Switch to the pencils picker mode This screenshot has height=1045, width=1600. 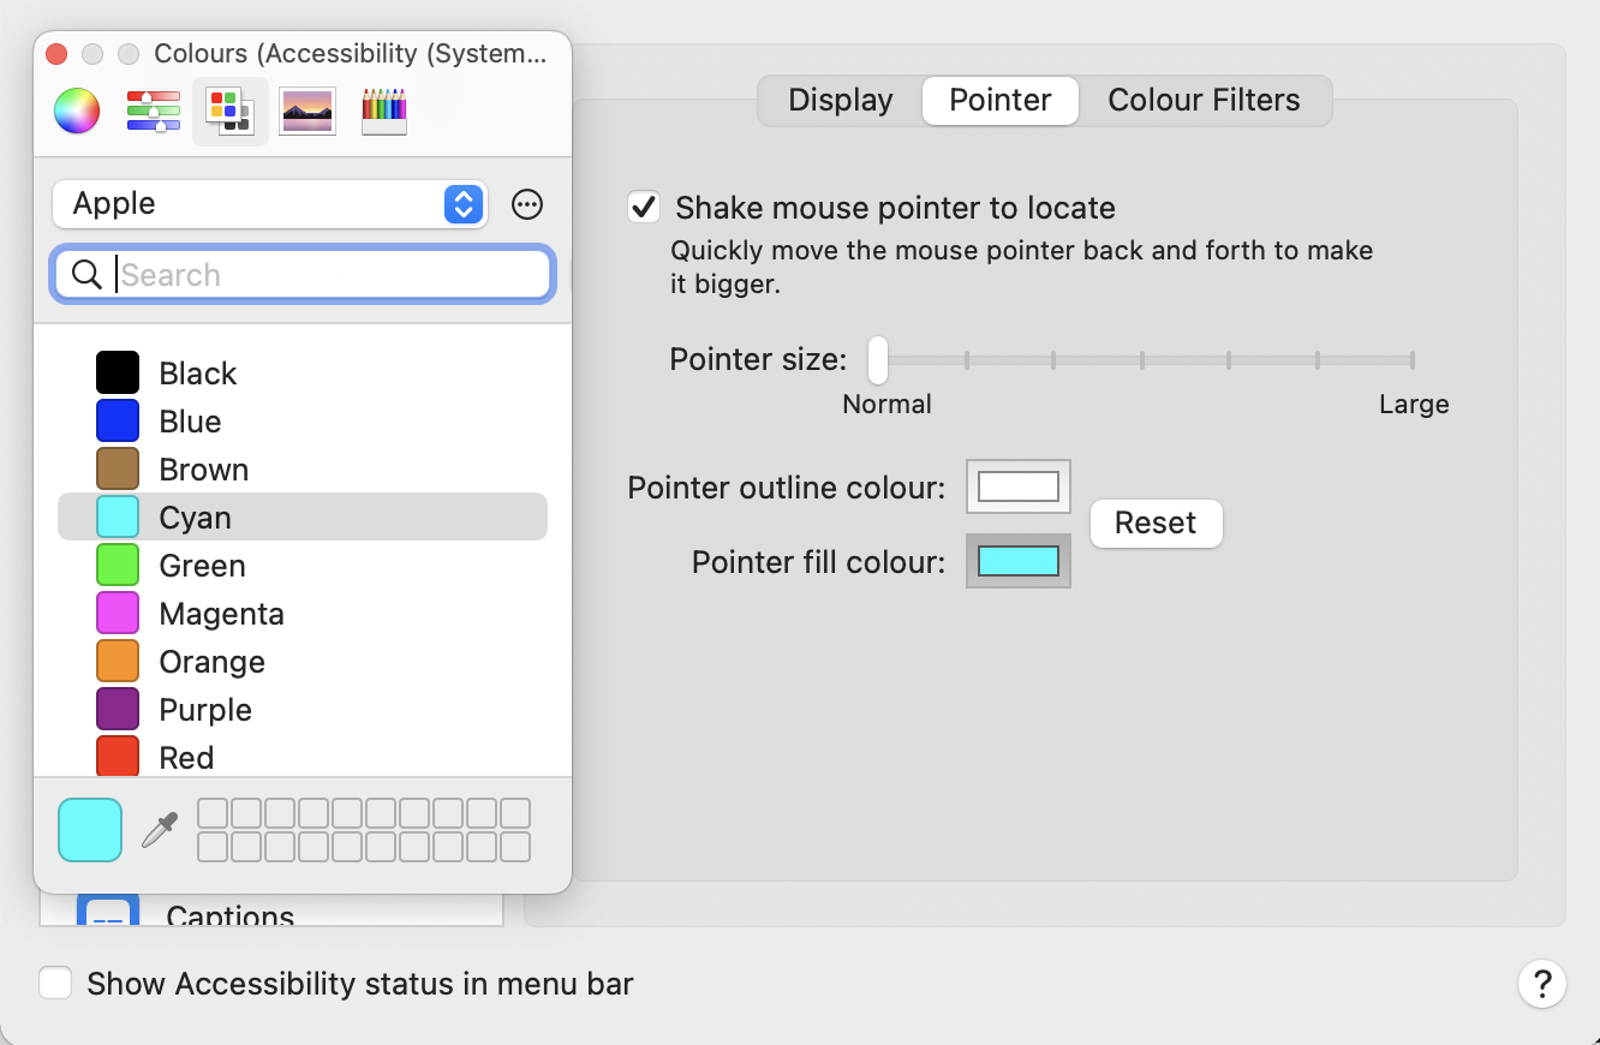[x=384, y=111]
